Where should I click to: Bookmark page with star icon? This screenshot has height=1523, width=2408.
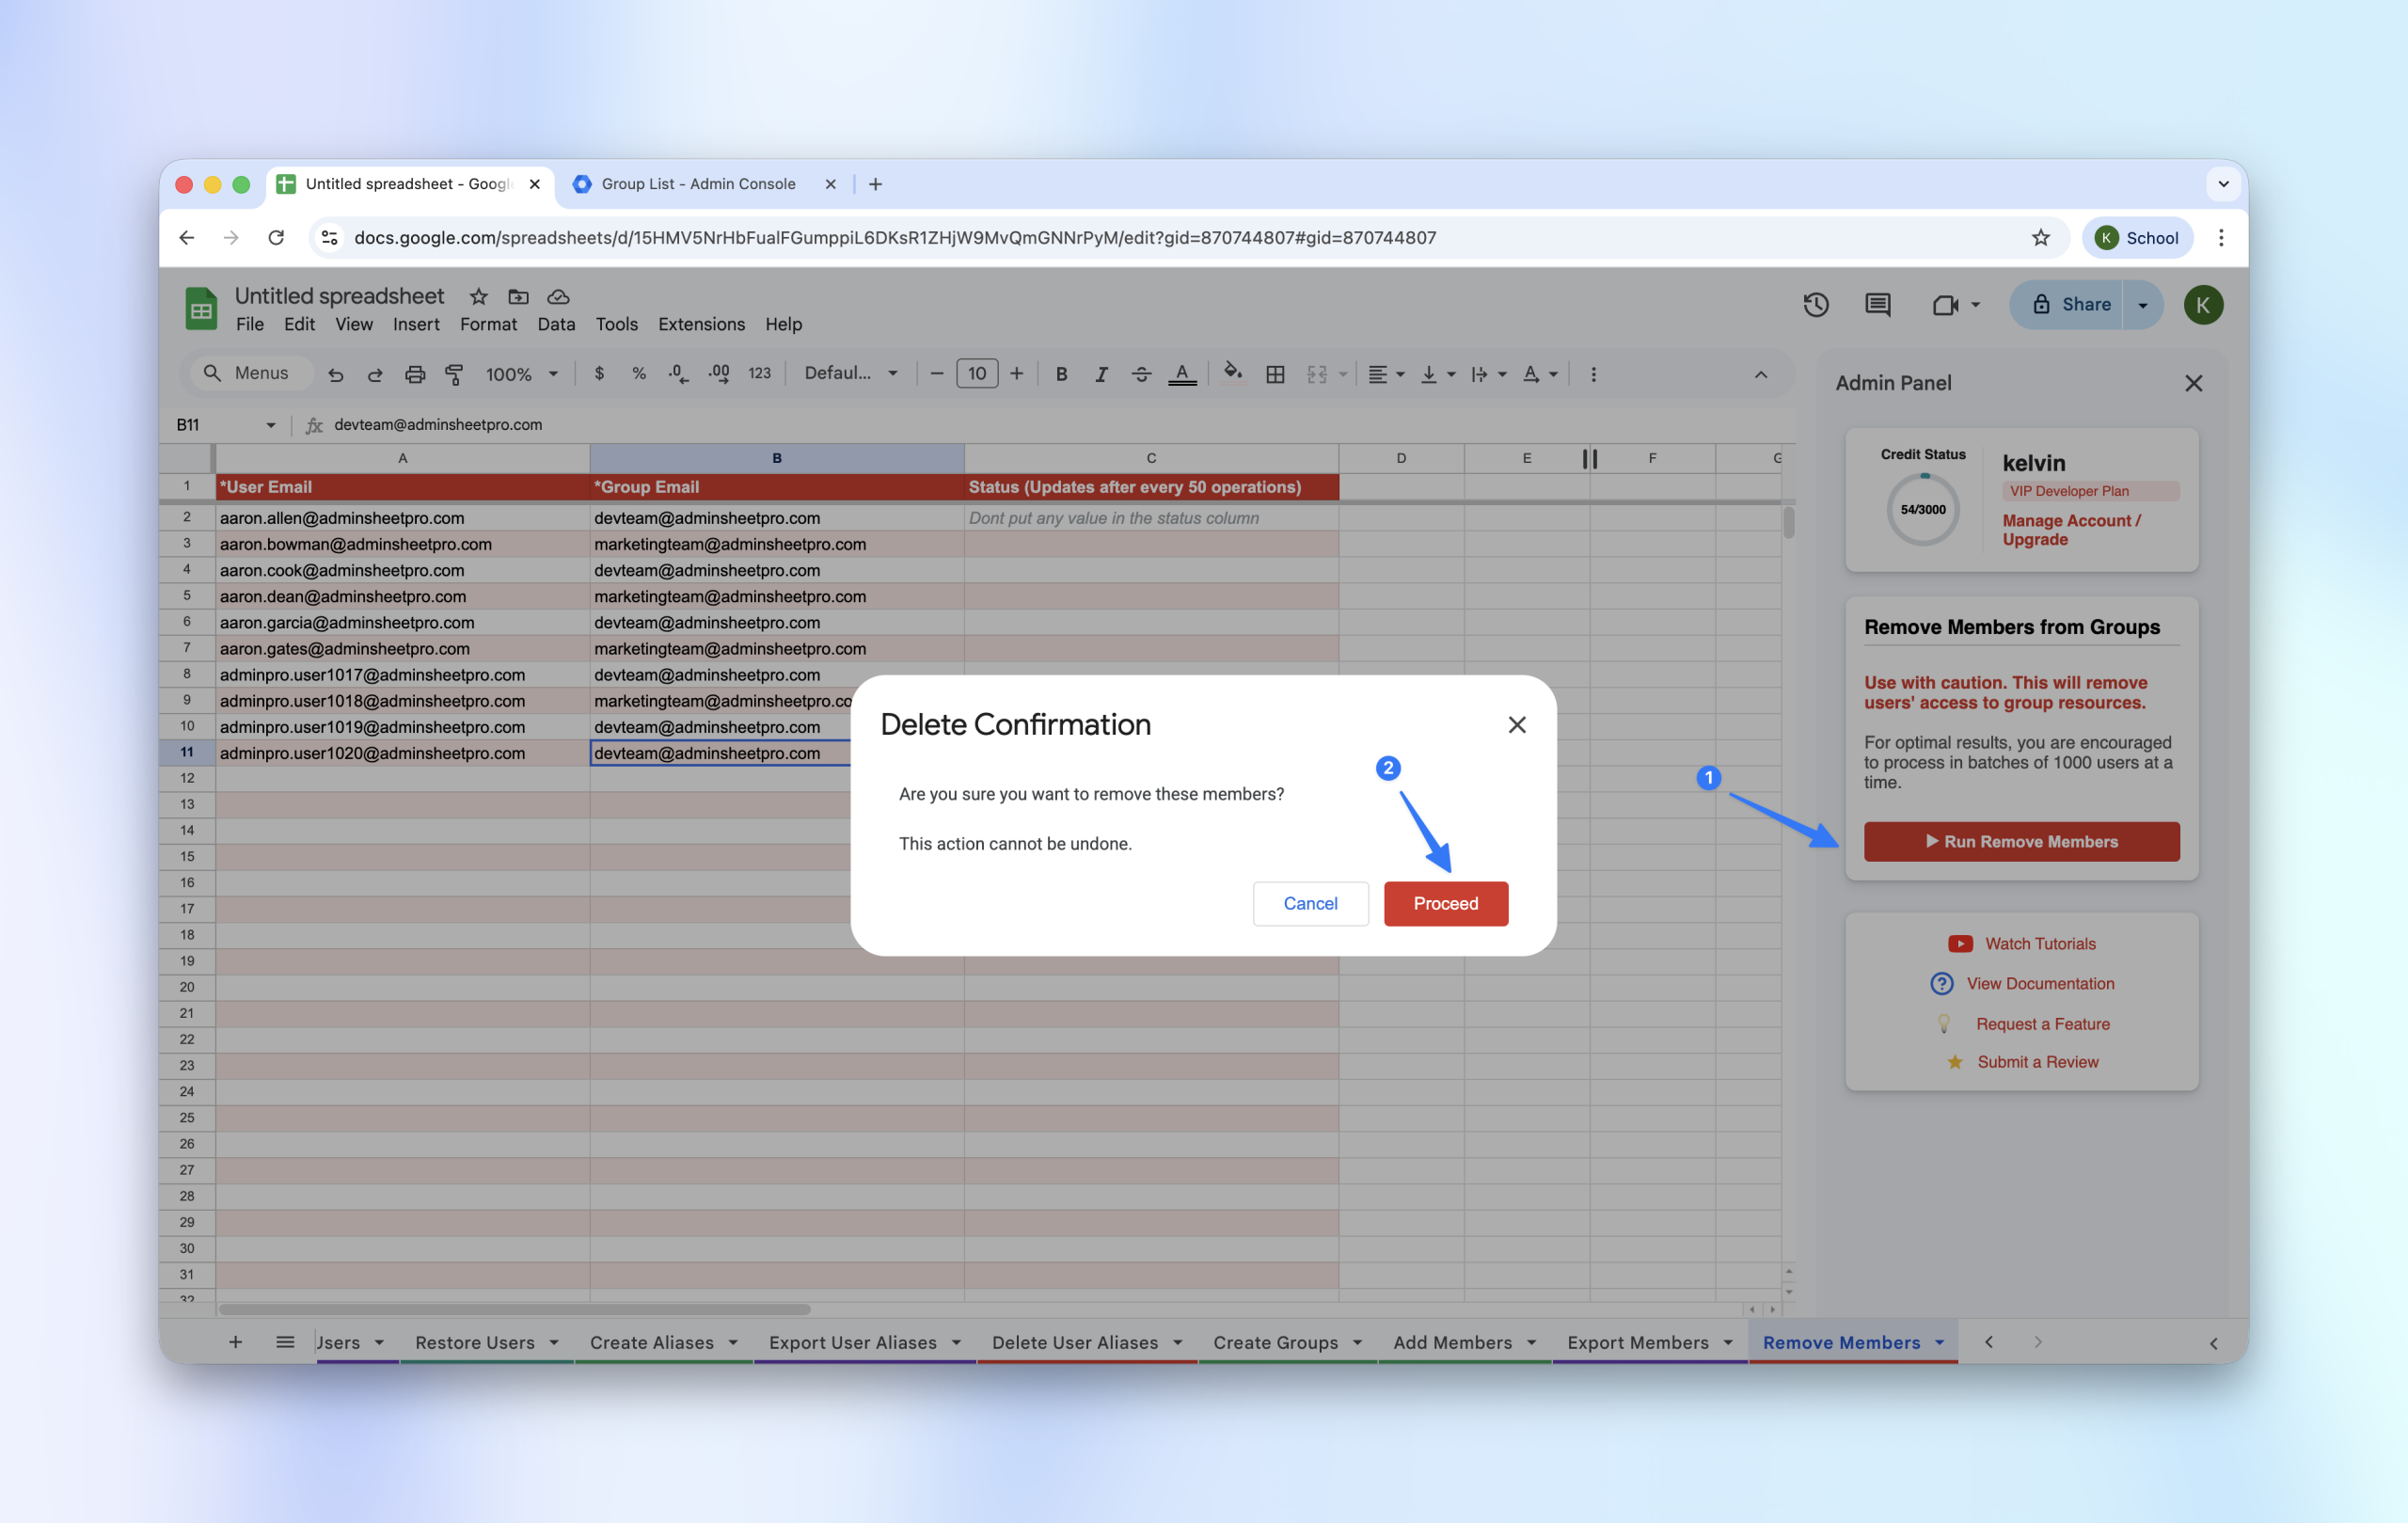2040,238
